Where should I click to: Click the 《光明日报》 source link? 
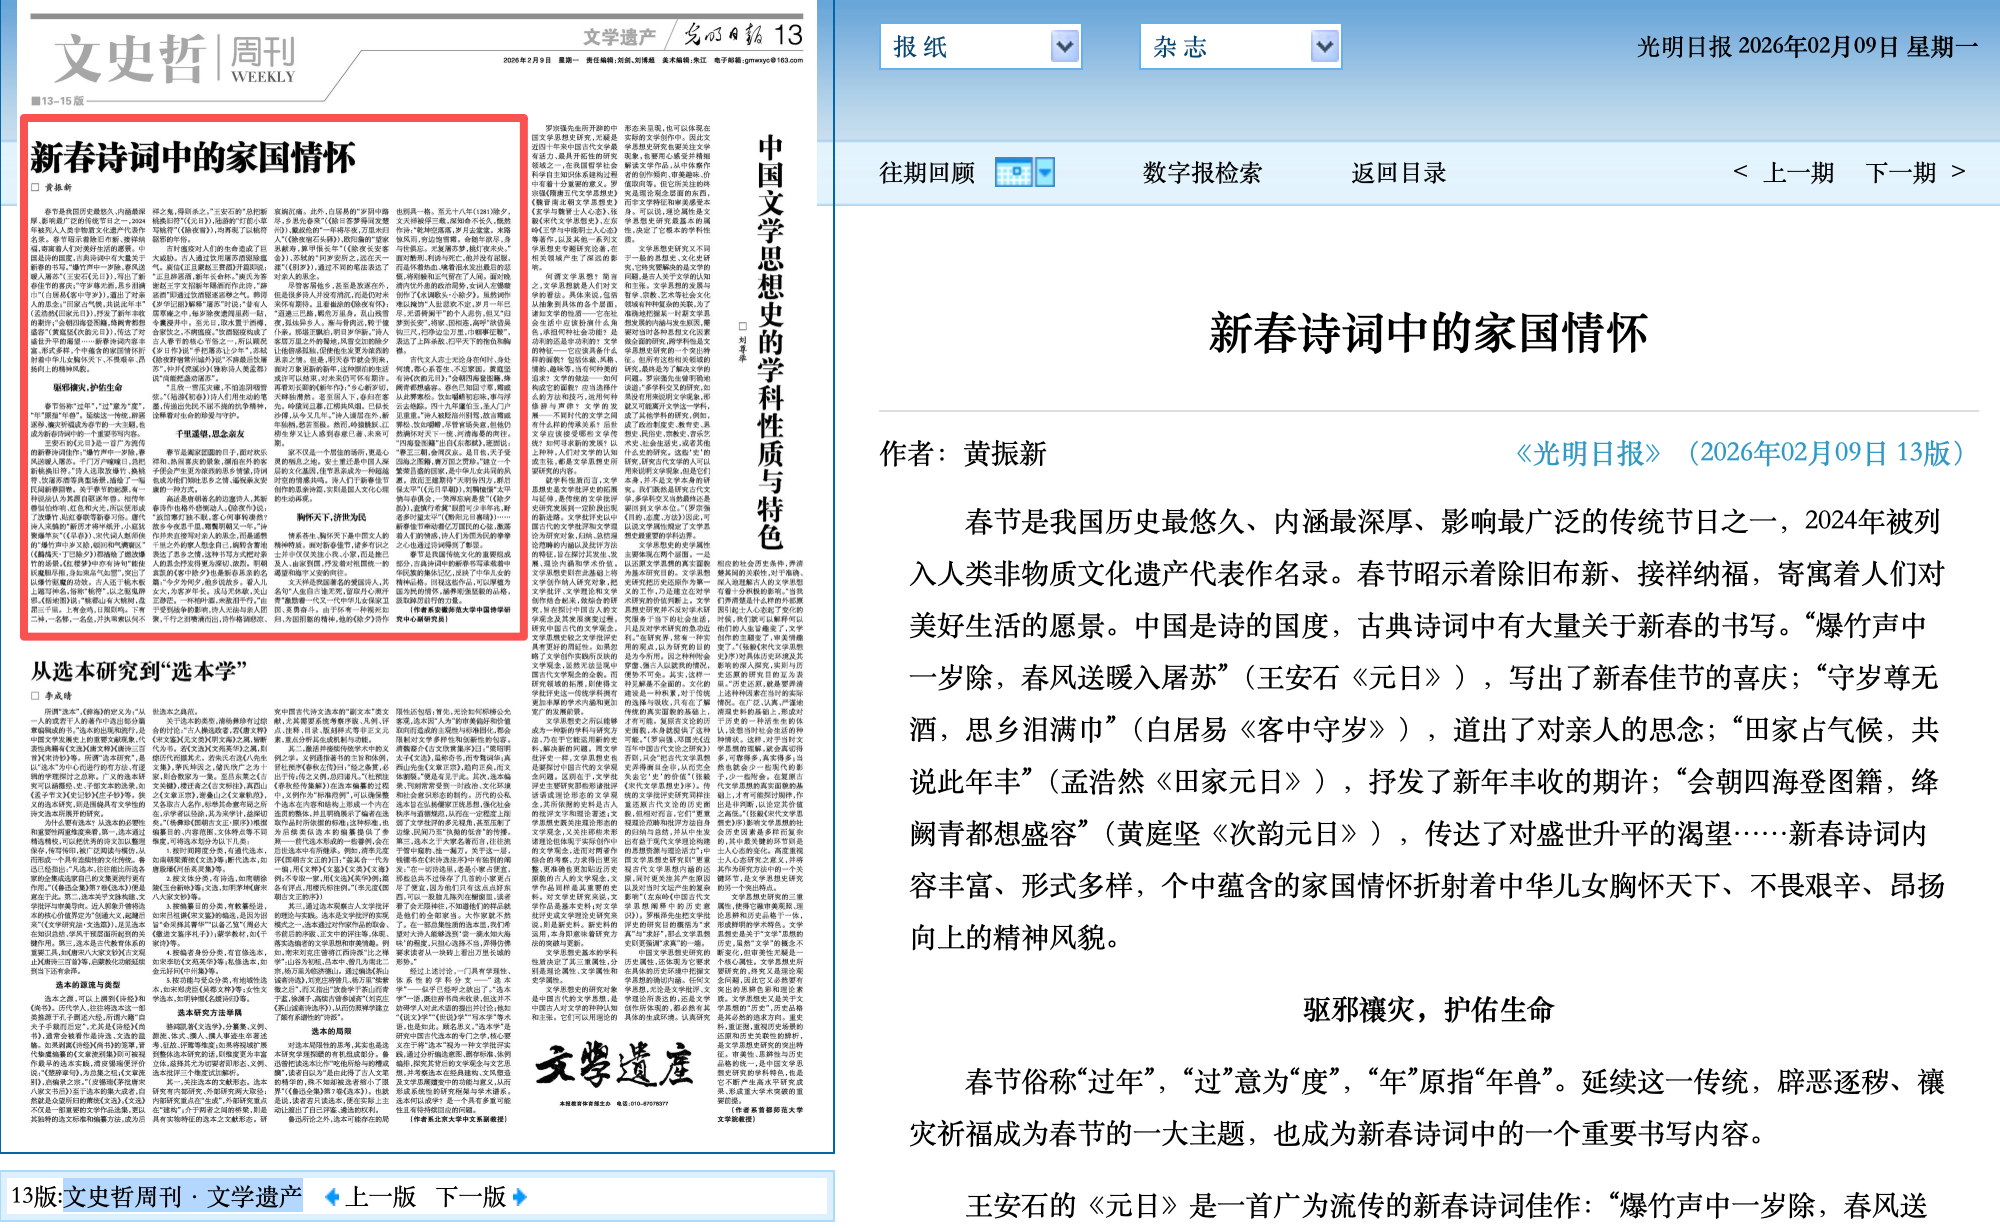tap(1587, 453)
